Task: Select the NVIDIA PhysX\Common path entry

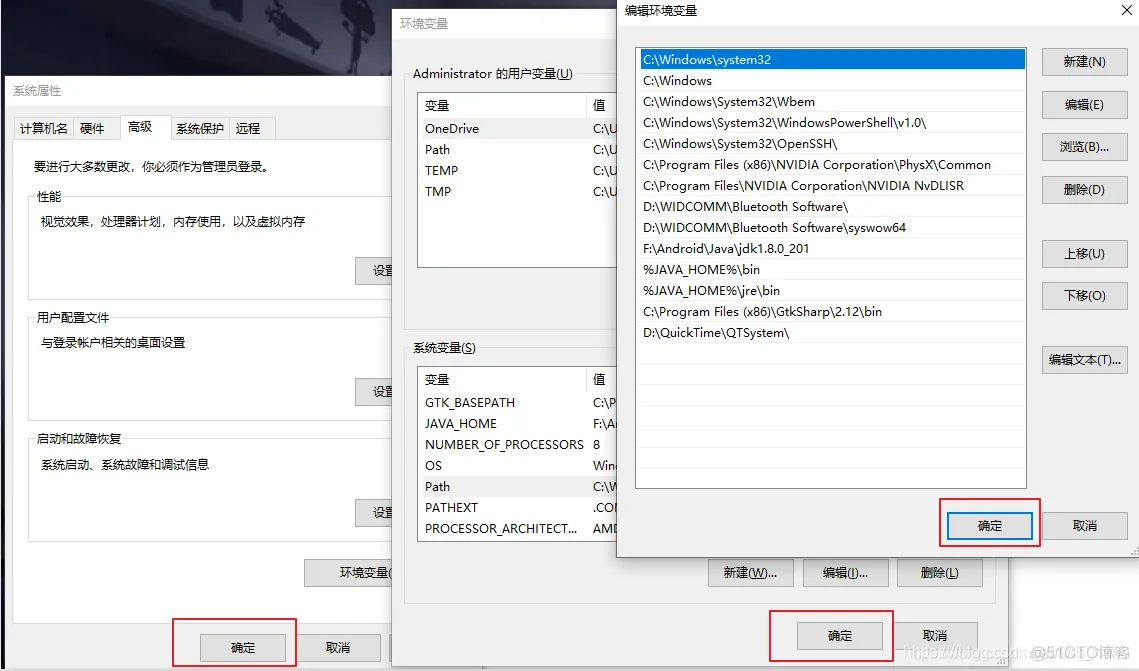Action: (832, 165)
